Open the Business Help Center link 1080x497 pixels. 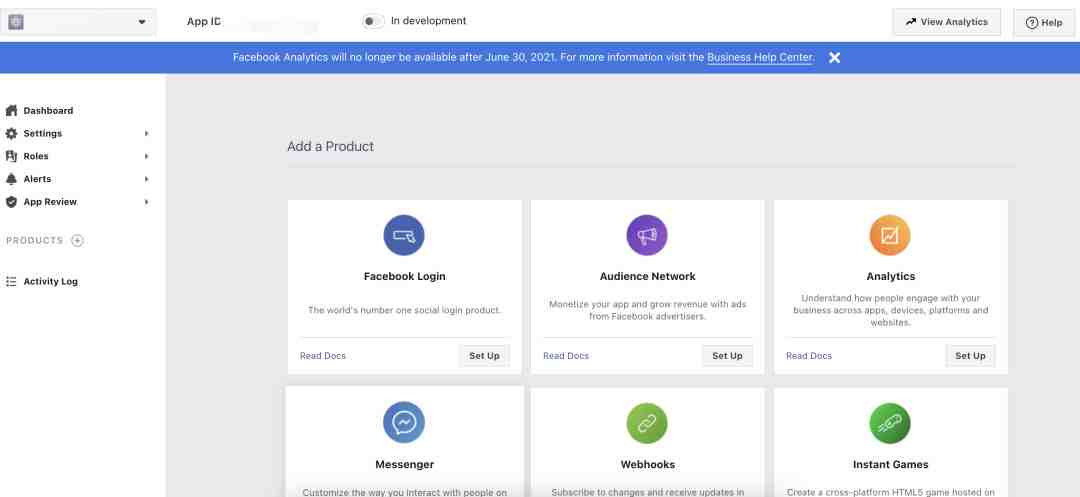pos(760,58)
